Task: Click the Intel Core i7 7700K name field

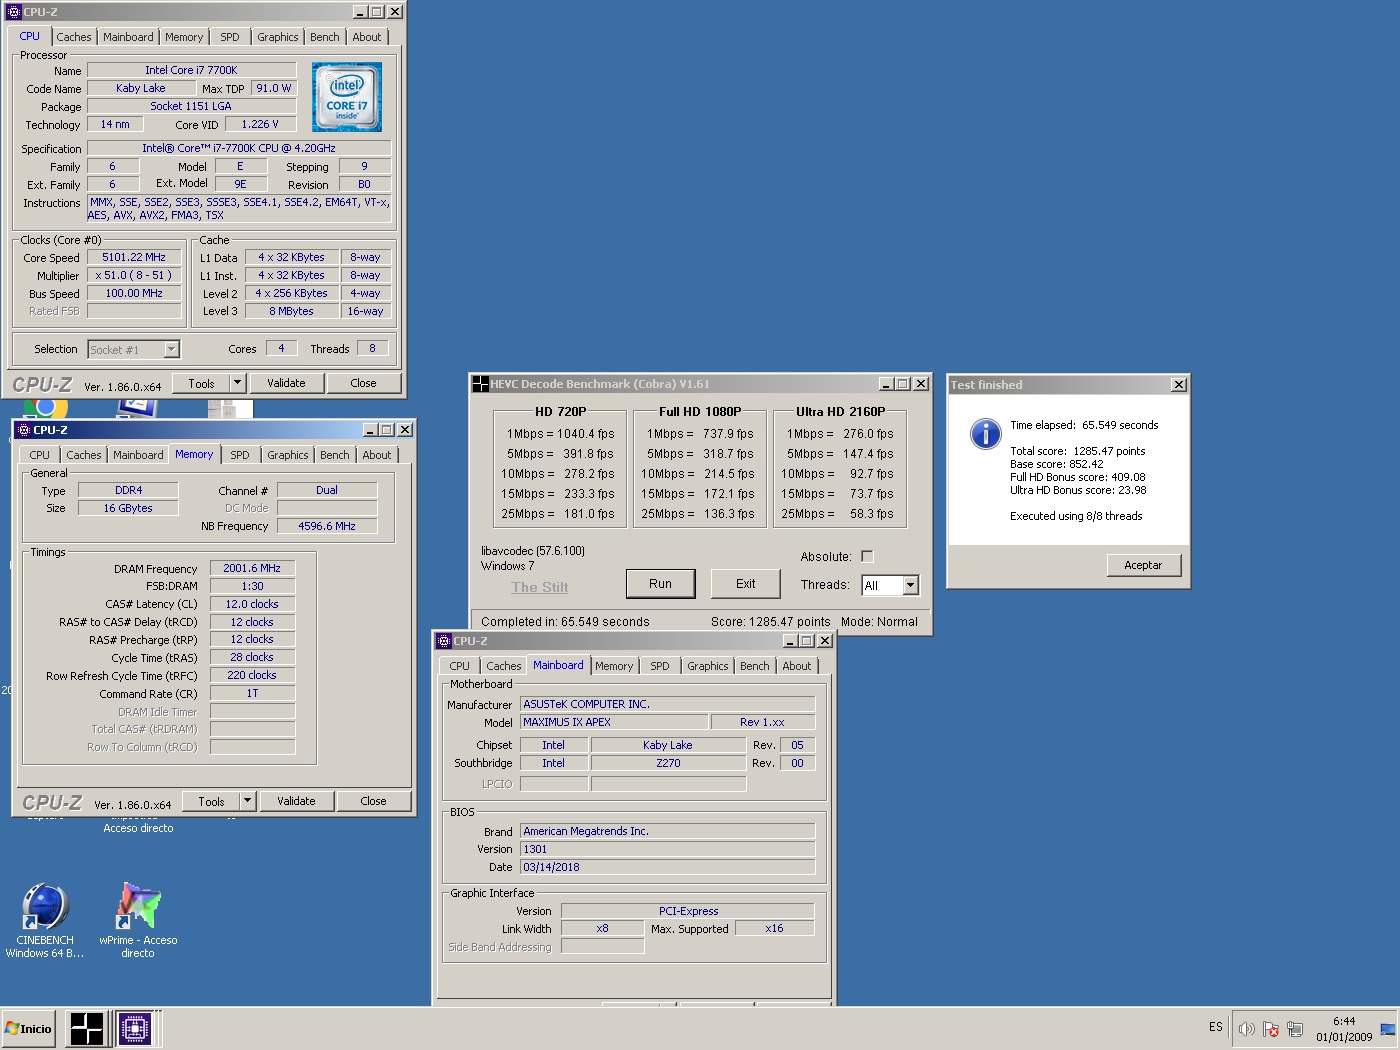Action: tap(191, 70)
